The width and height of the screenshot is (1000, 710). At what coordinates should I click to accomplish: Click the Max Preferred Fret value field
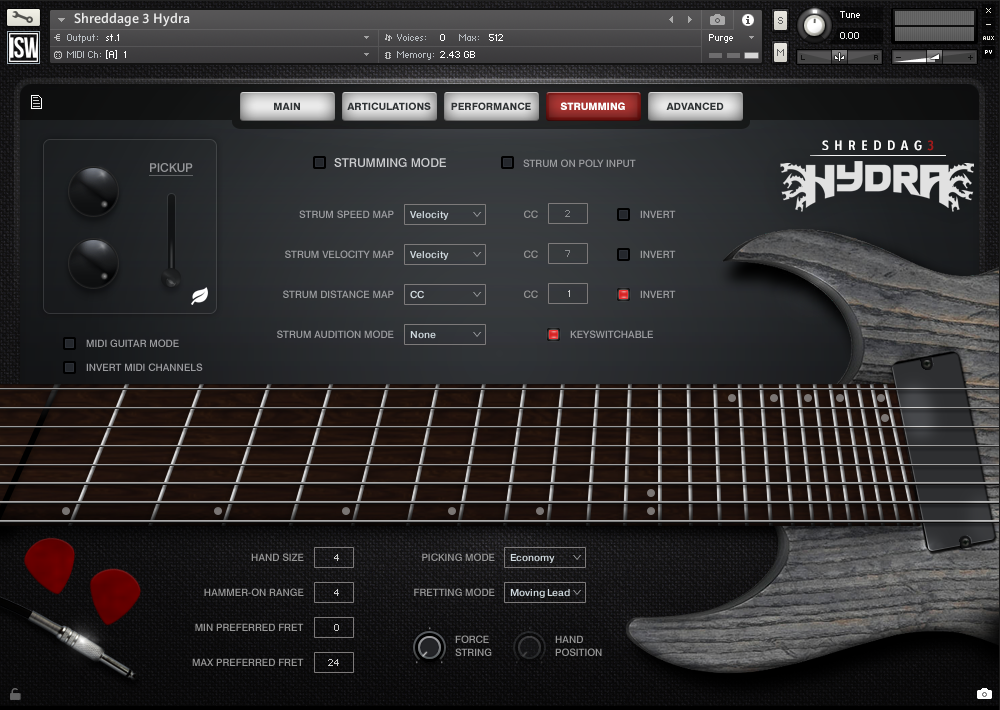click(x=333, y=662)
